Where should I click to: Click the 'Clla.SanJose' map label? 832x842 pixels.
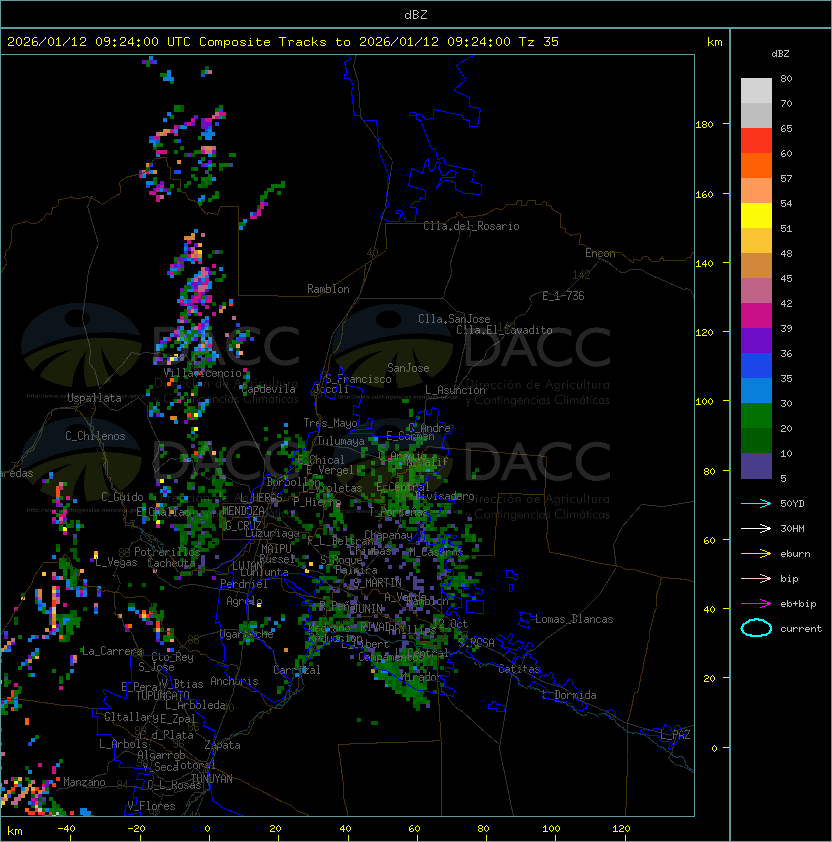(454, 319)
